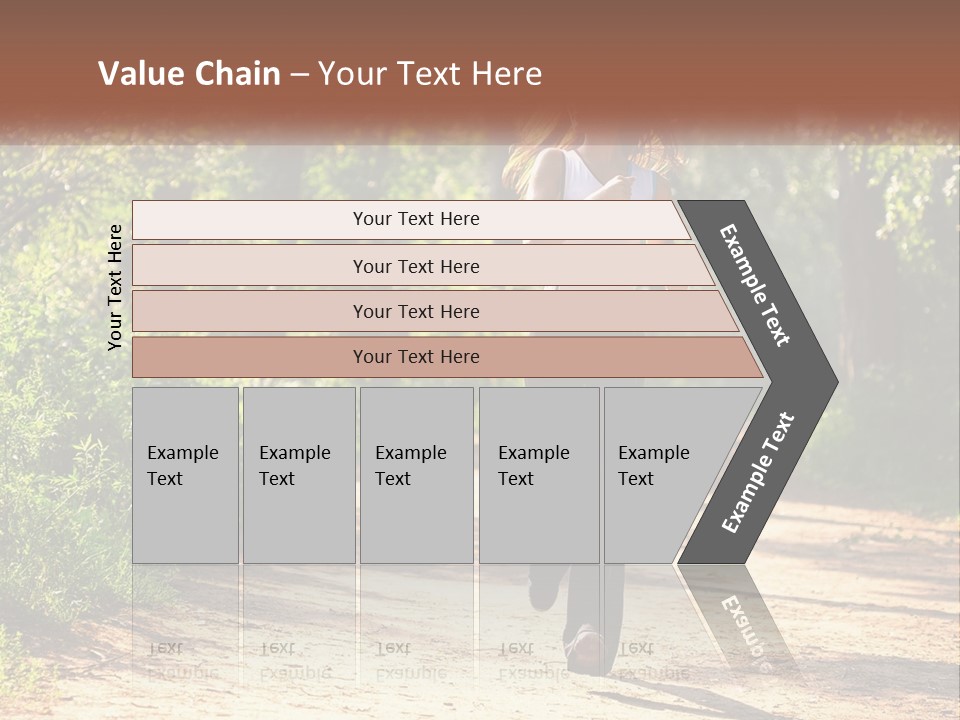Click the bold "Value Chain" title words

(x=189, y=74)
